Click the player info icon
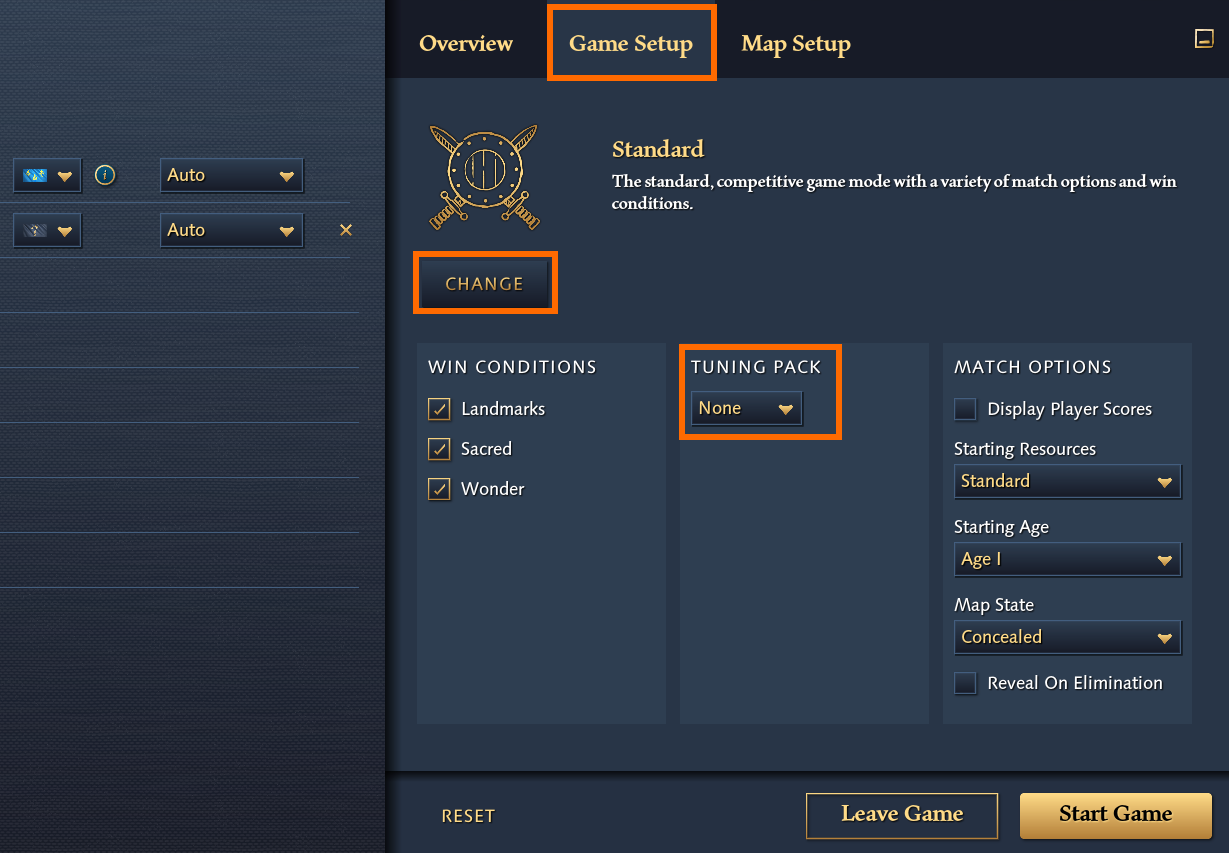This screenshot has height=853, width=1229. [x=105, y=175]
